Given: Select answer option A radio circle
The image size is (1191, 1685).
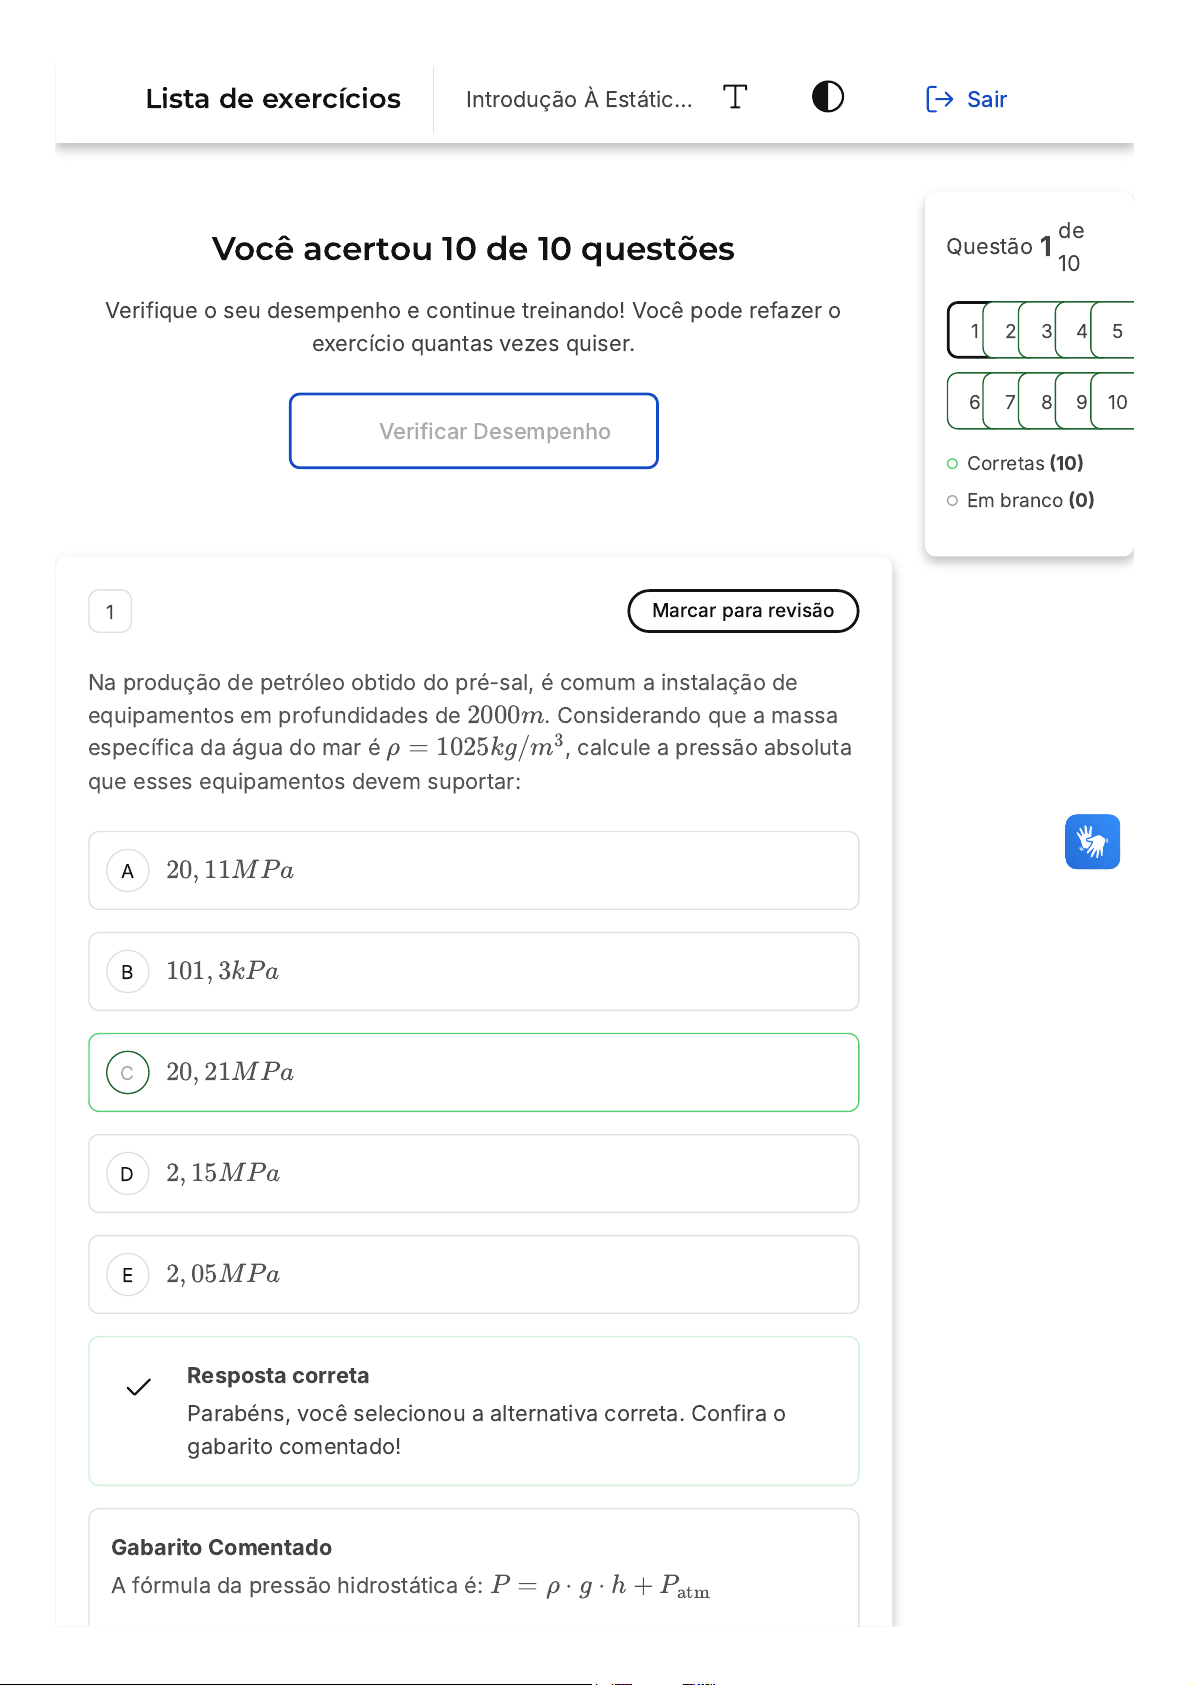Looking at the screenshot, I should (127, 871).
